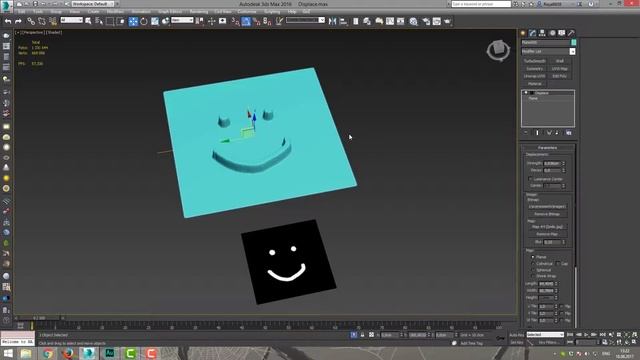This screenshot has height=360, width=640.
Task: Activate the Unlink Selection tool
Action: [42, 21]
